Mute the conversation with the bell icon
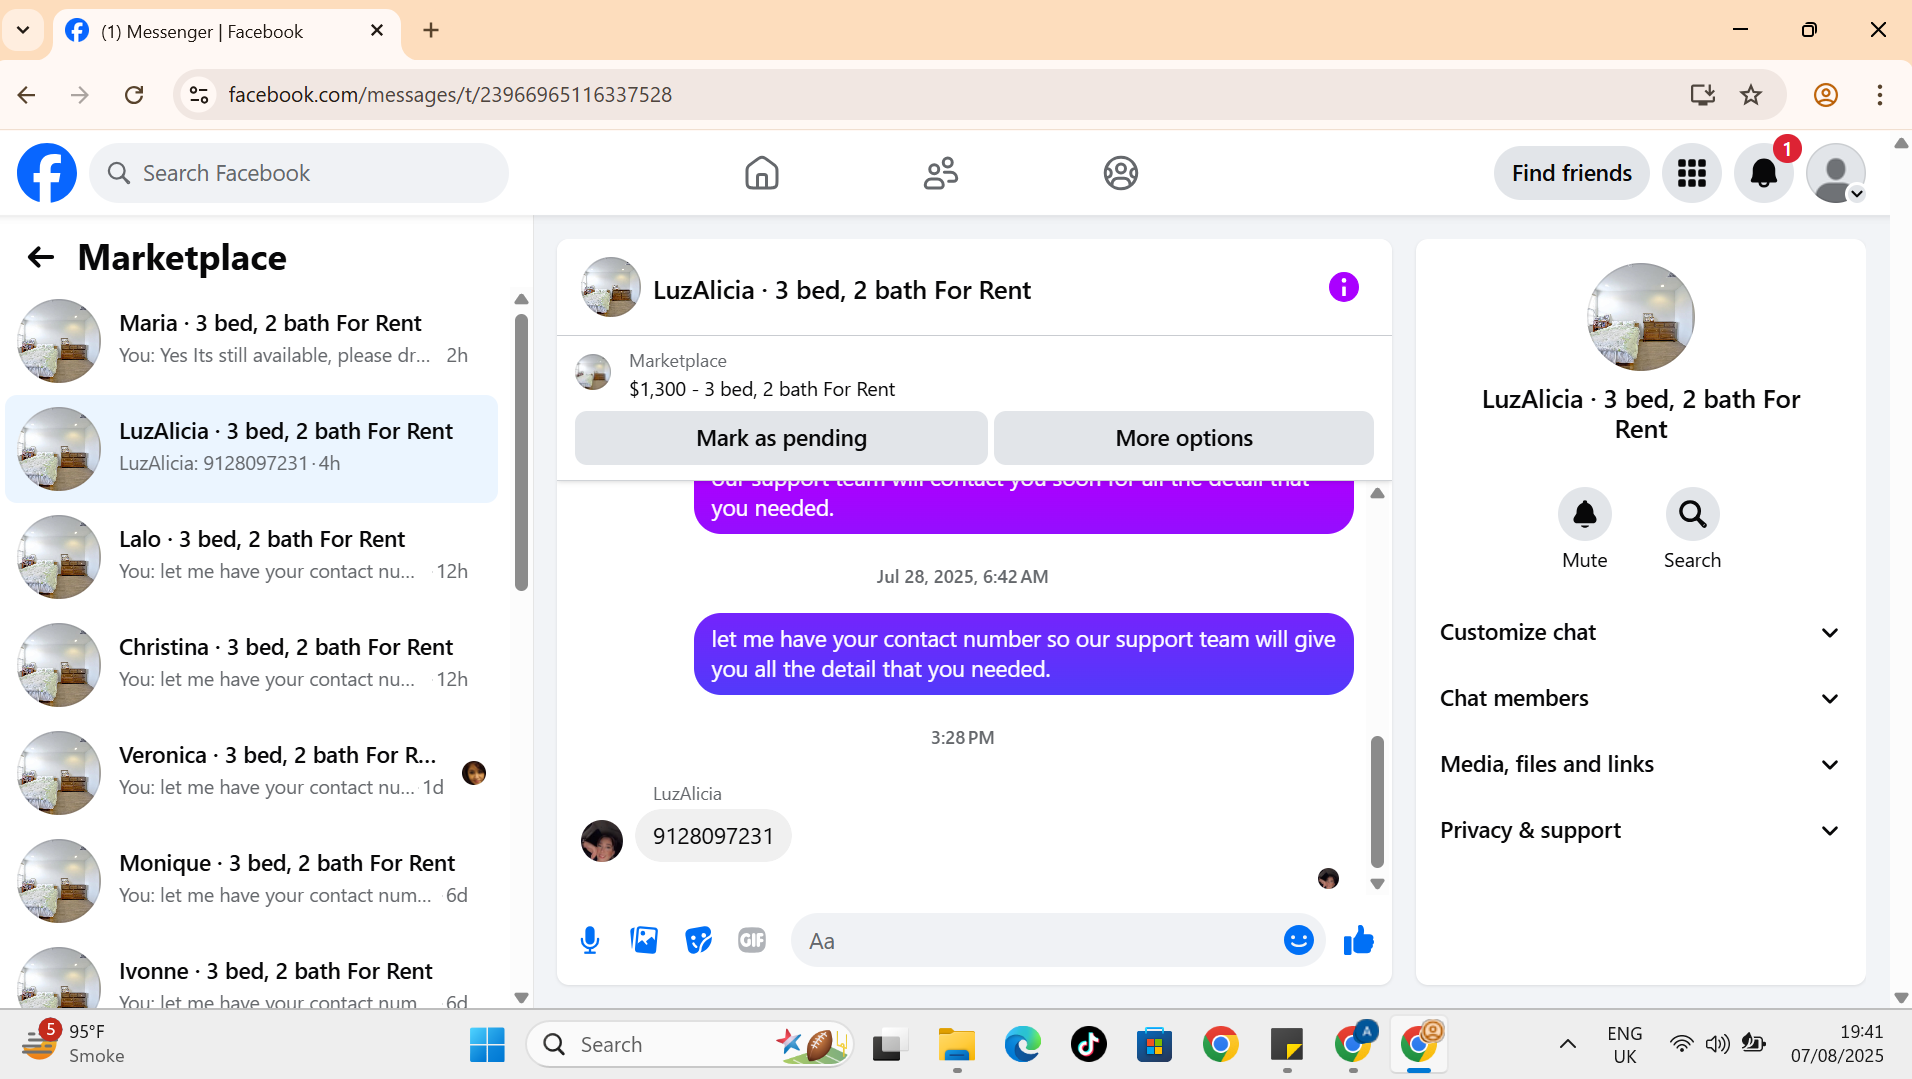Screen dimensions: 1912x1079 (x=1585, y=514)
